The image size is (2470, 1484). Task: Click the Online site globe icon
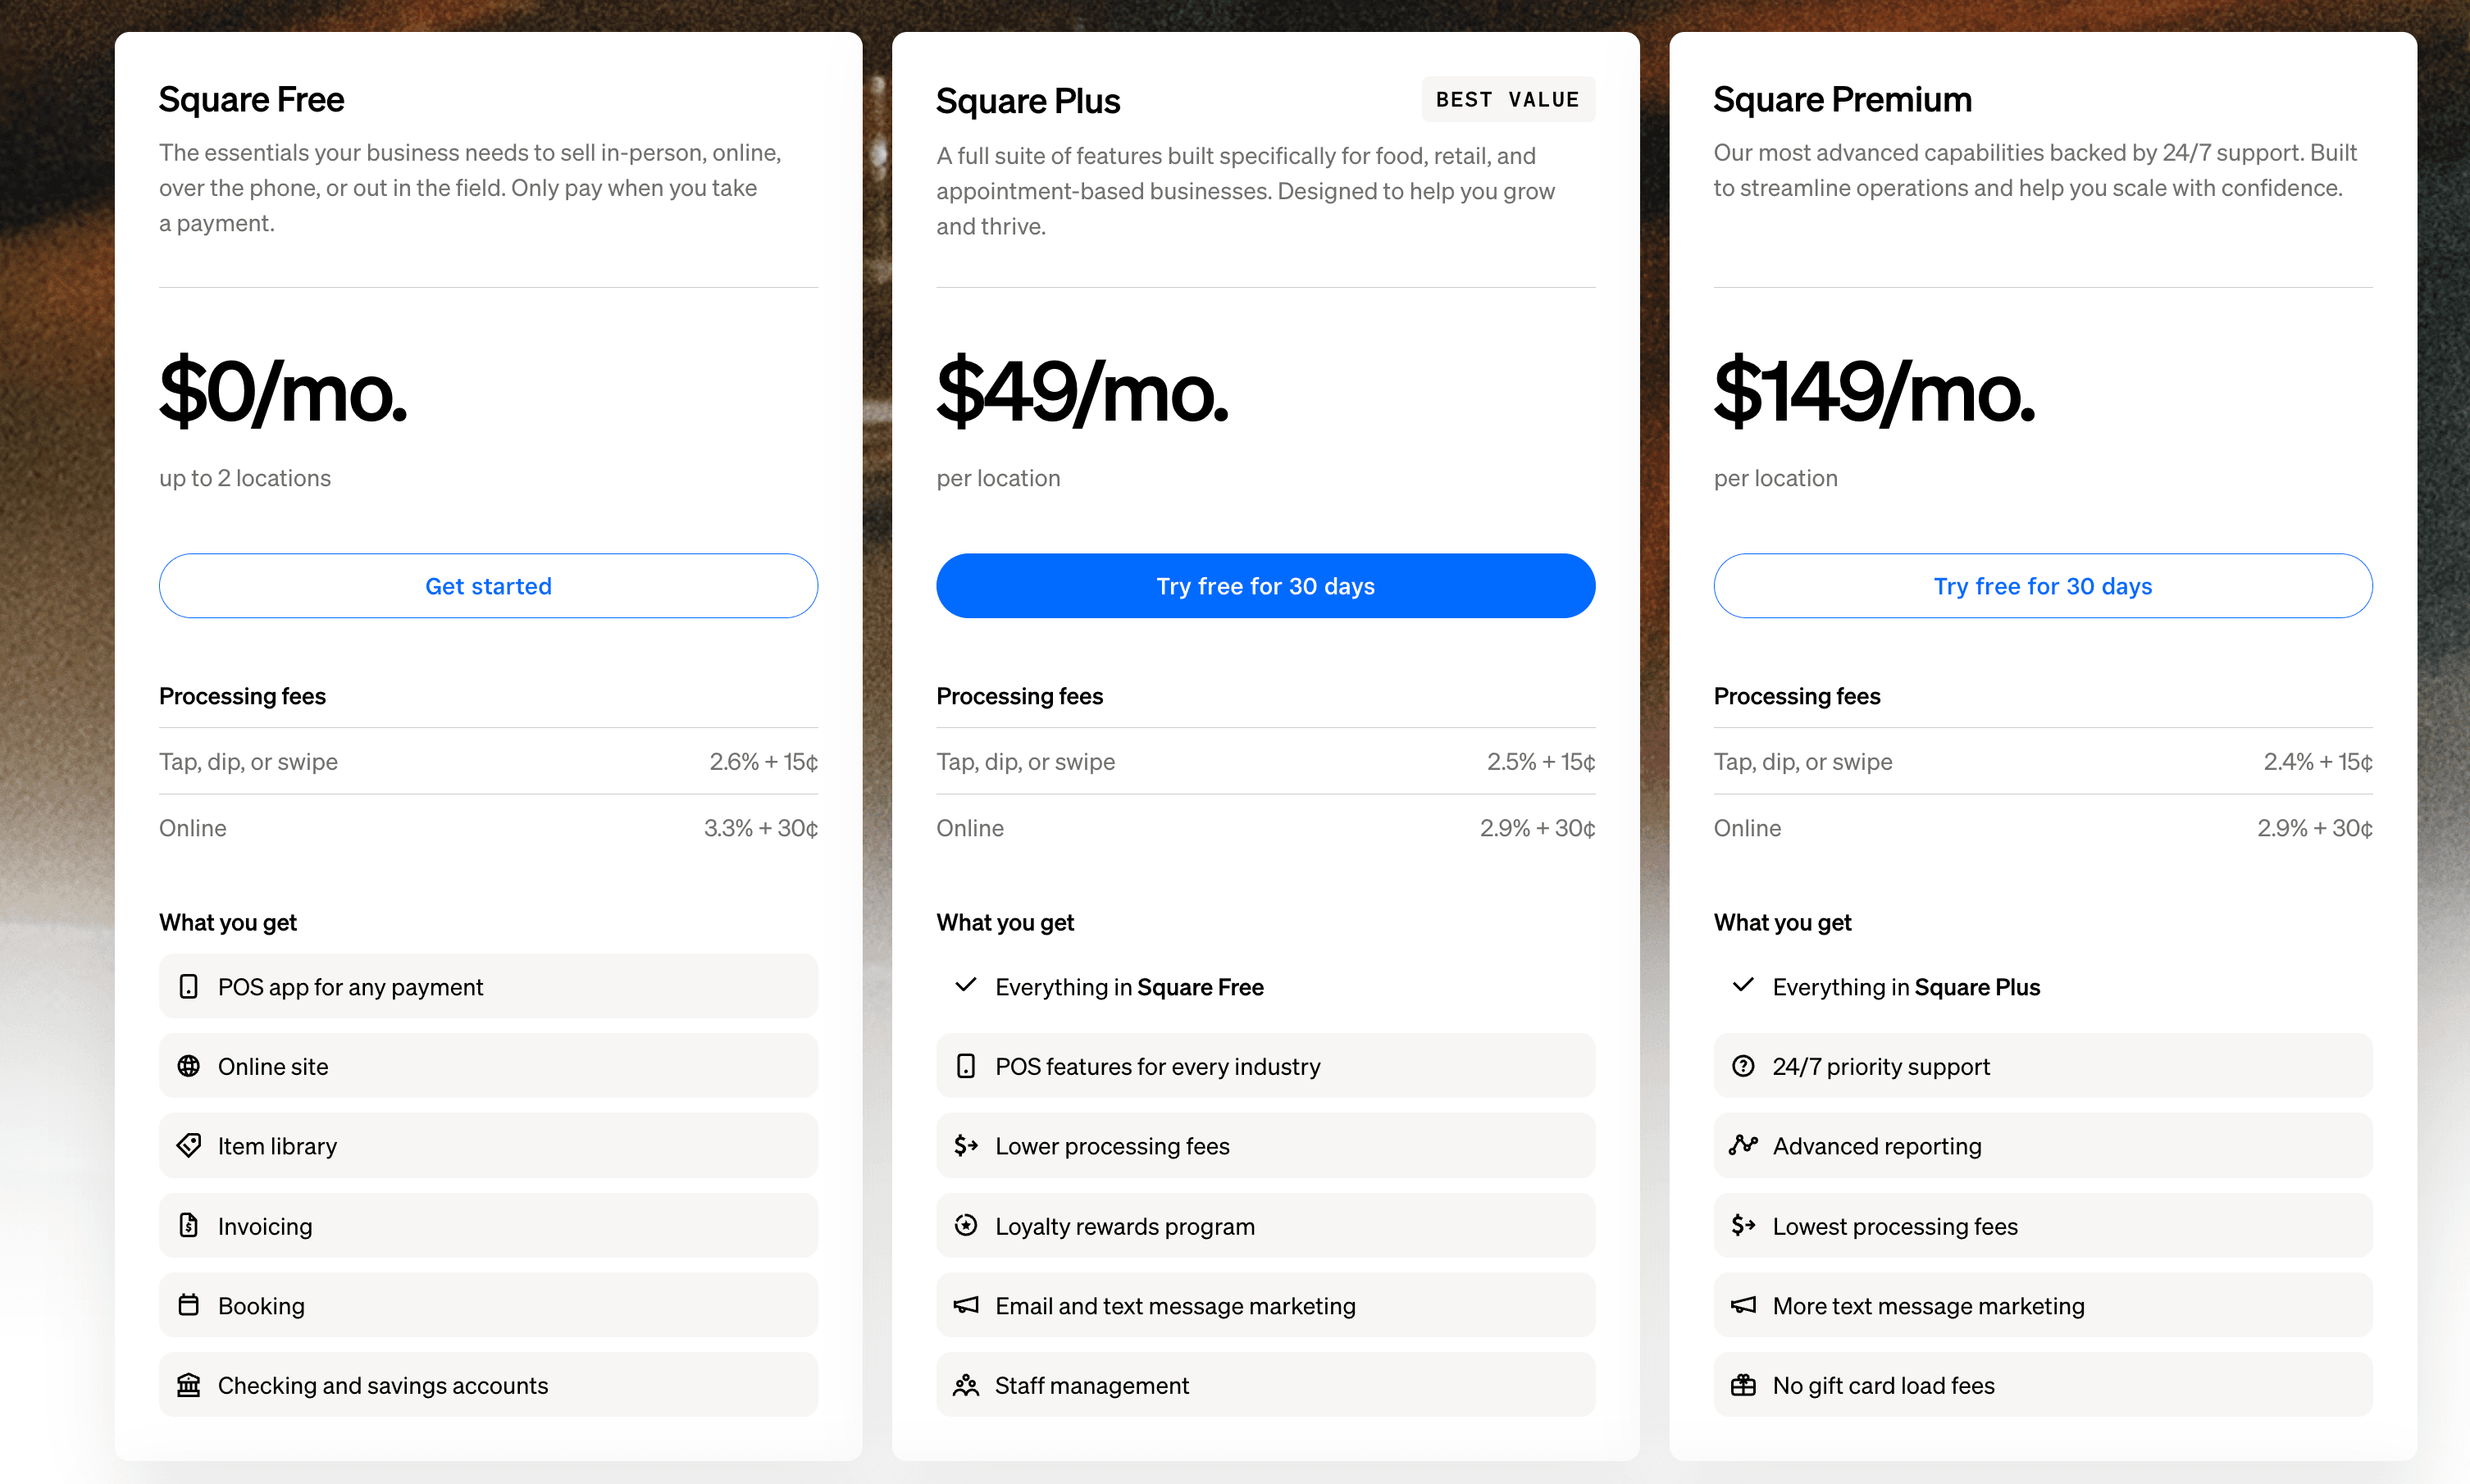(x=188, y=1066)
